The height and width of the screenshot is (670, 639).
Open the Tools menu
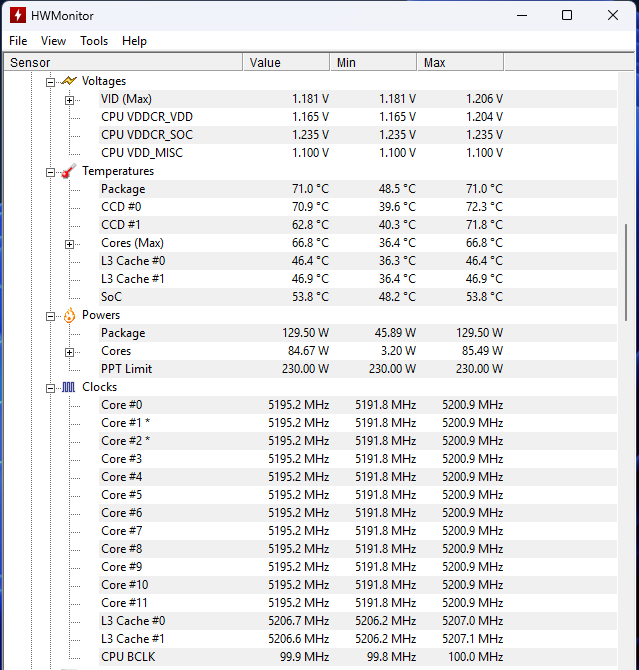click(x=94, y=41)
